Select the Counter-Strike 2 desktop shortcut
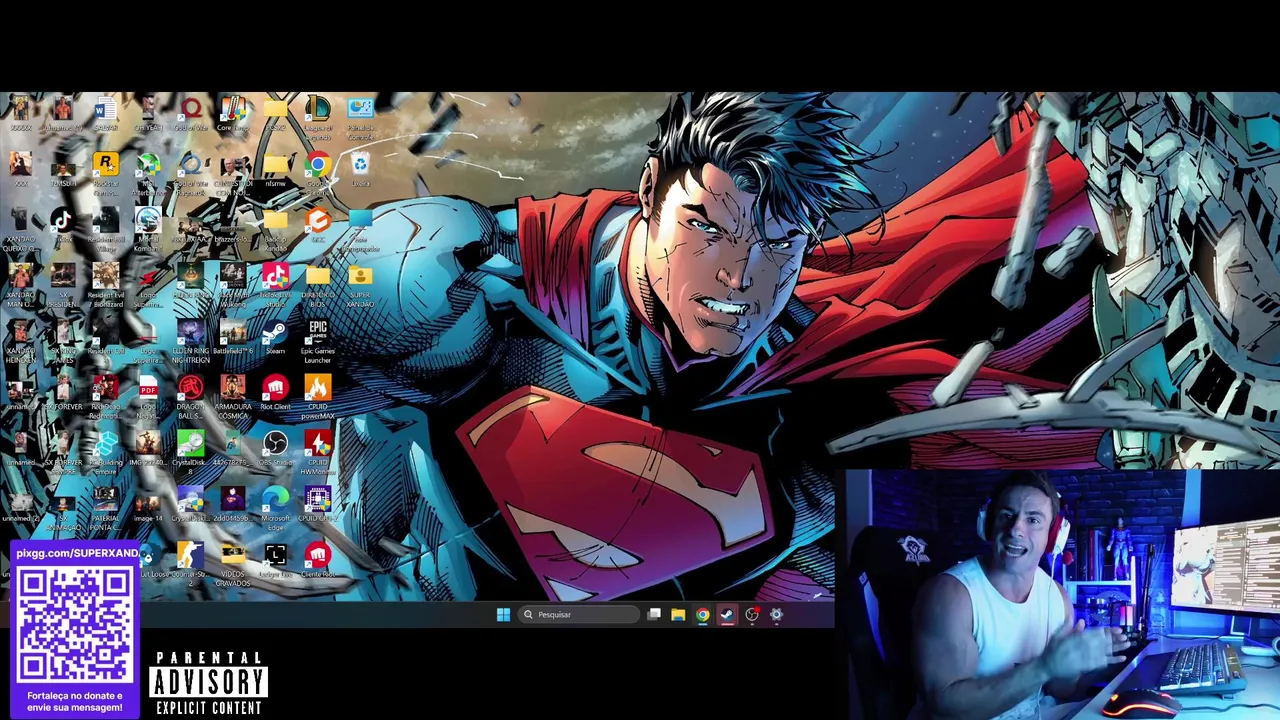This screenshot has height=720, width=1280. (x=191, y=566)
